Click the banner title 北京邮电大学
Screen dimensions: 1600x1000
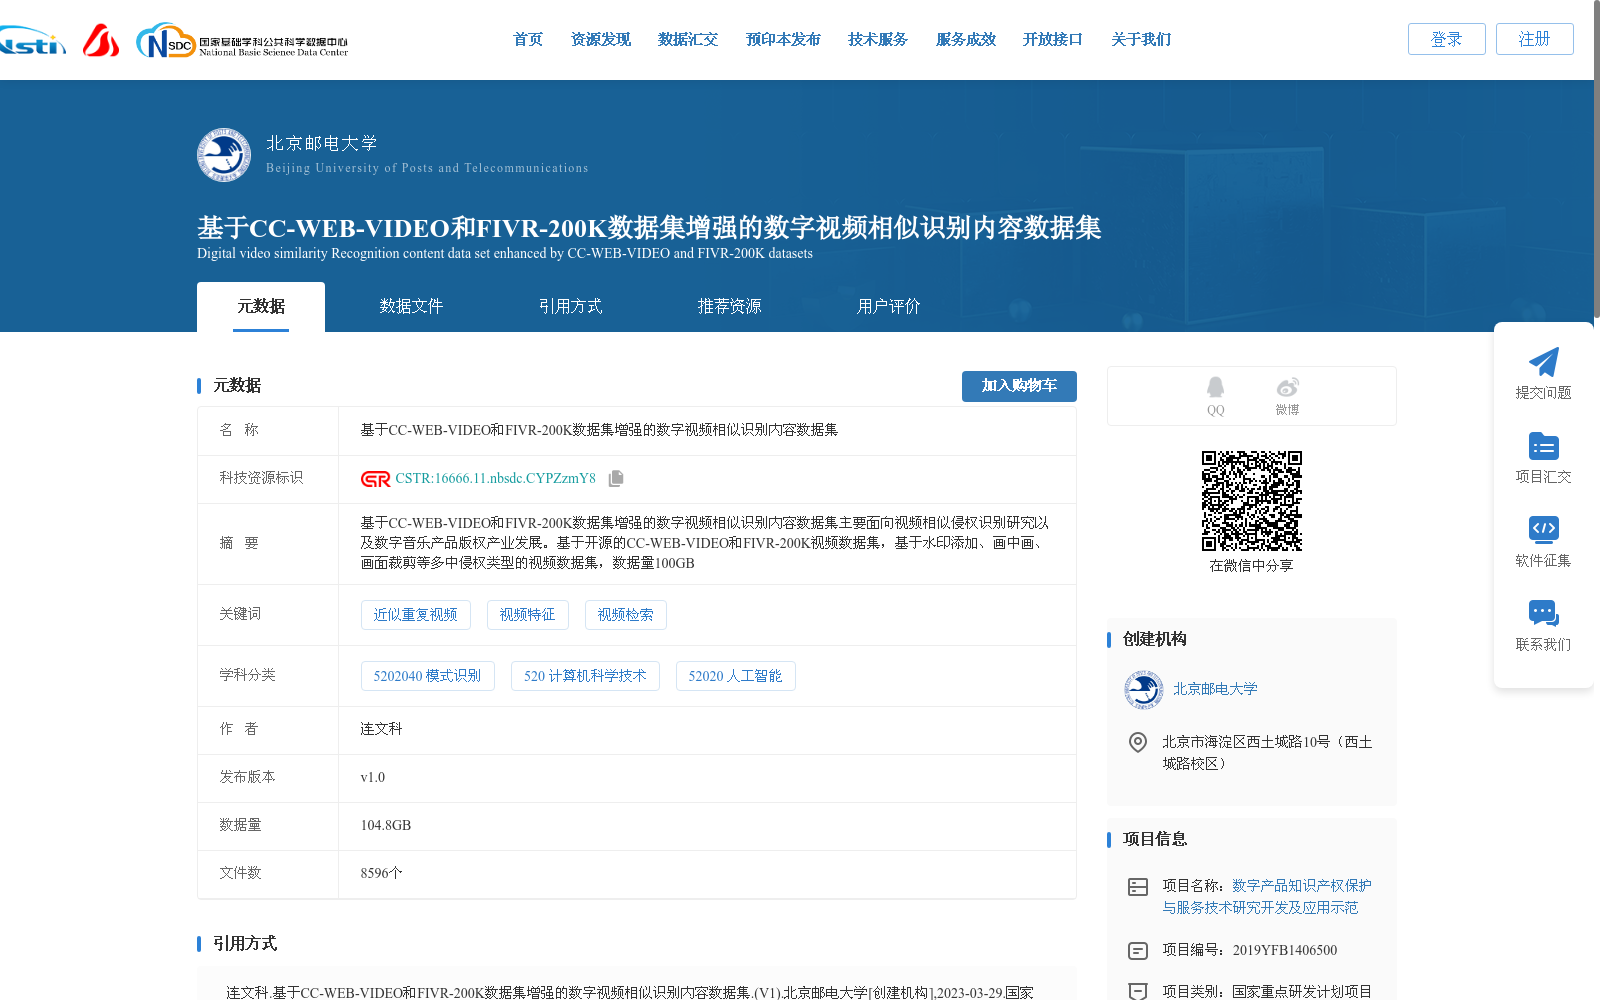pos(322,143)
